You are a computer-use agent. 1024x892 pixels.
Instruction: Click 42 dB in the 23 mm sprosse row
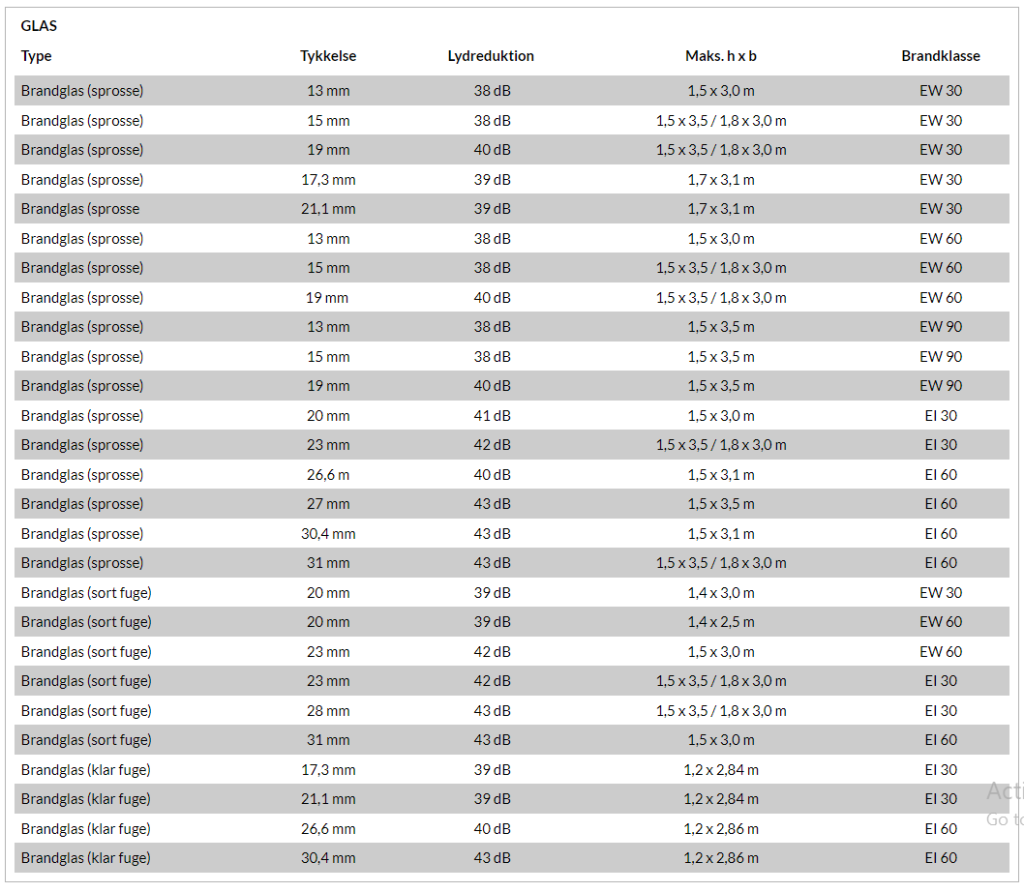tap(491, 445)
